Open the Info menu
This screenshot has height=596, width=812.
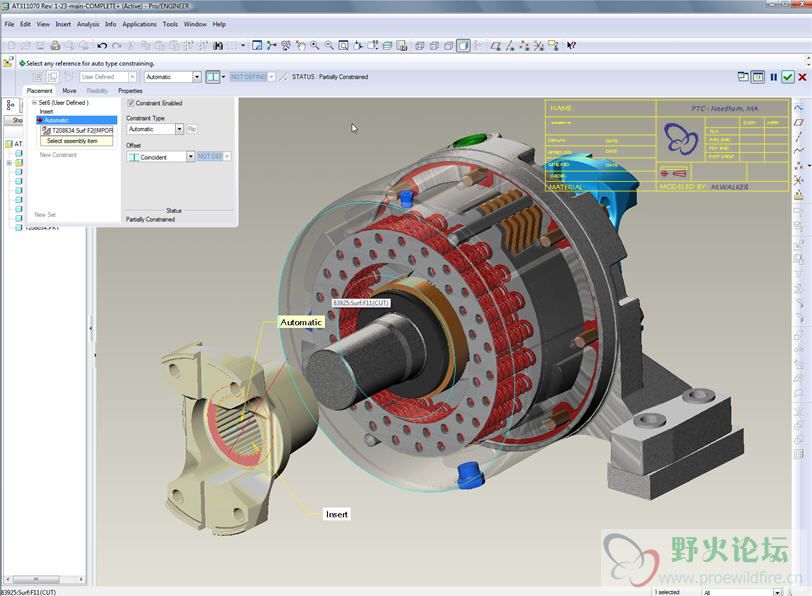(x=110, y=24)
